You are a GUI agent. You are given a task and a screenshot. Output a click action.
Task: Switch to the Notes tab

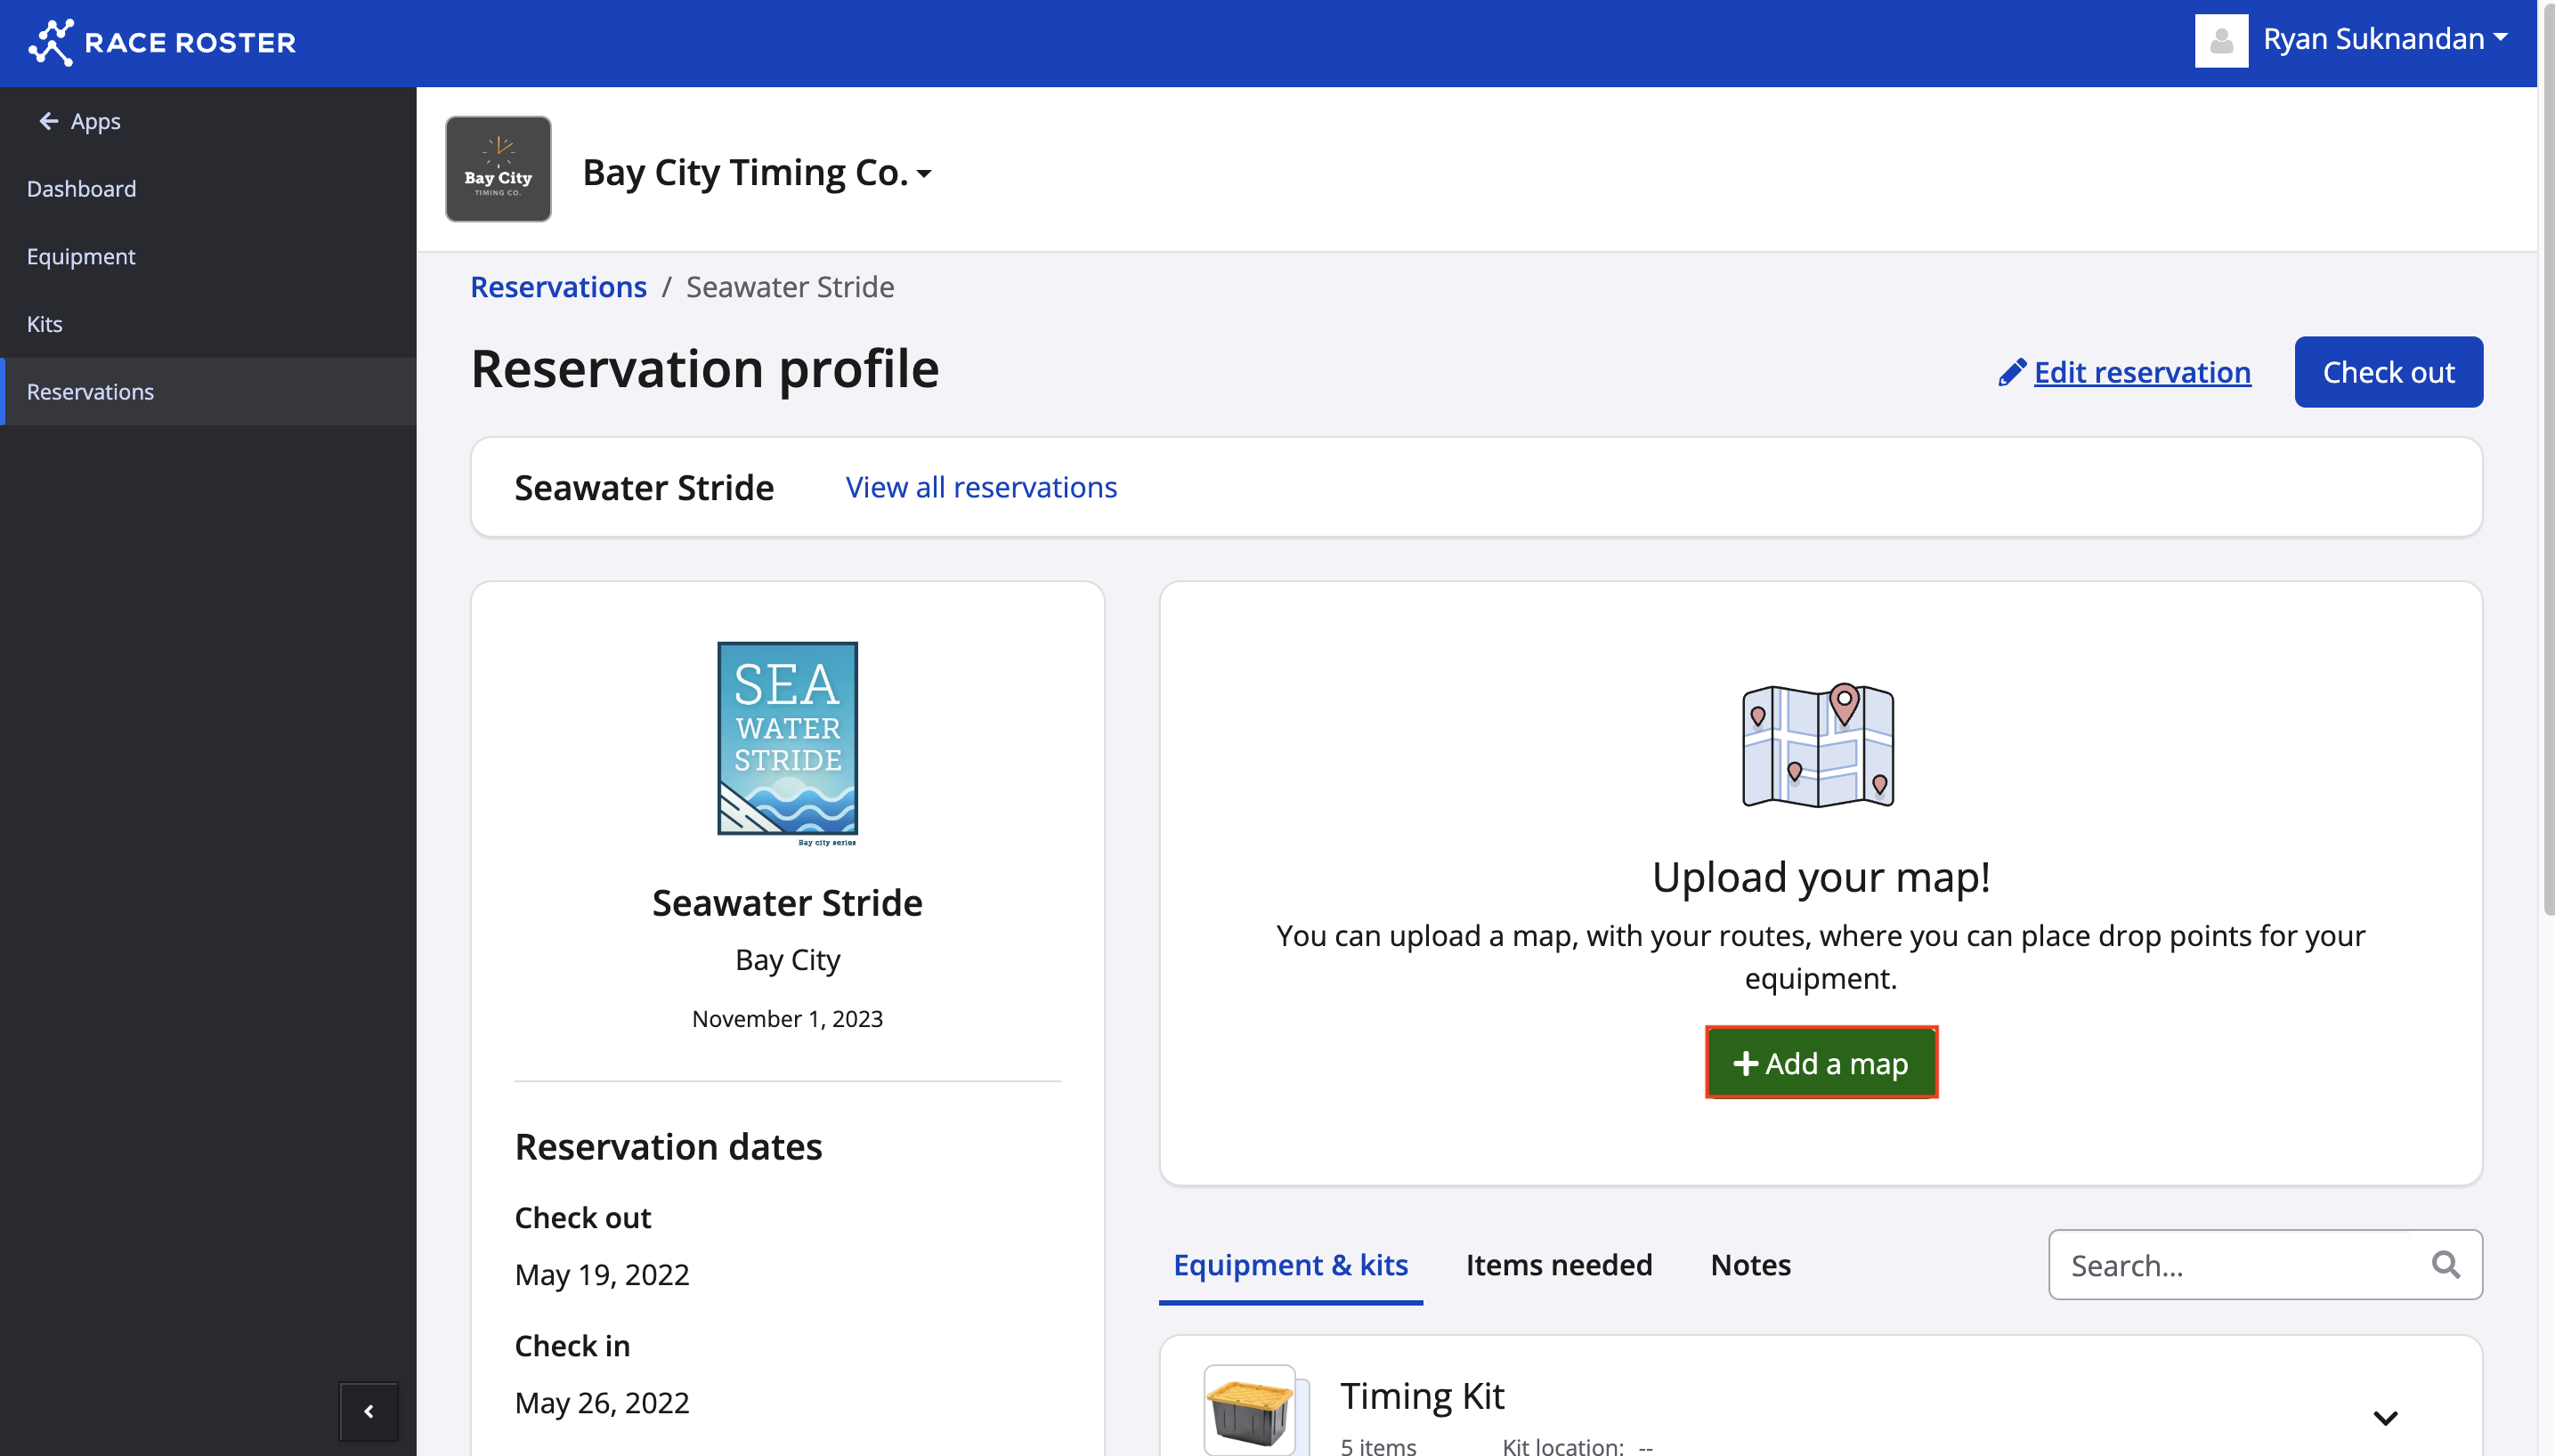1750,1265
